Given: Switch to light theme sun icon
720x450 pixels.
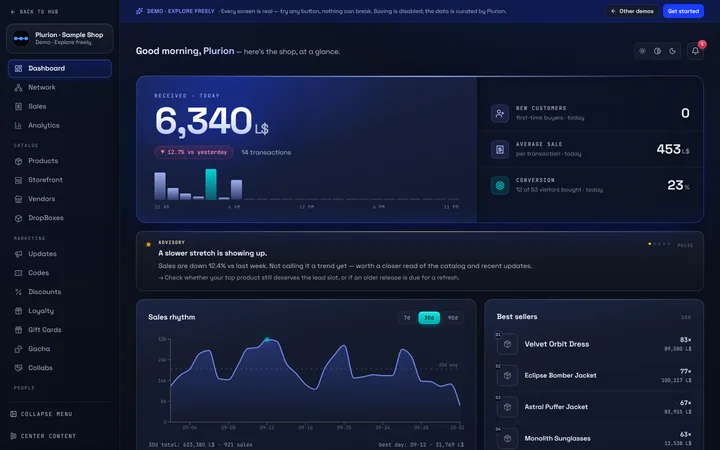Looking at the screenshot, I should tap(642, 51).
